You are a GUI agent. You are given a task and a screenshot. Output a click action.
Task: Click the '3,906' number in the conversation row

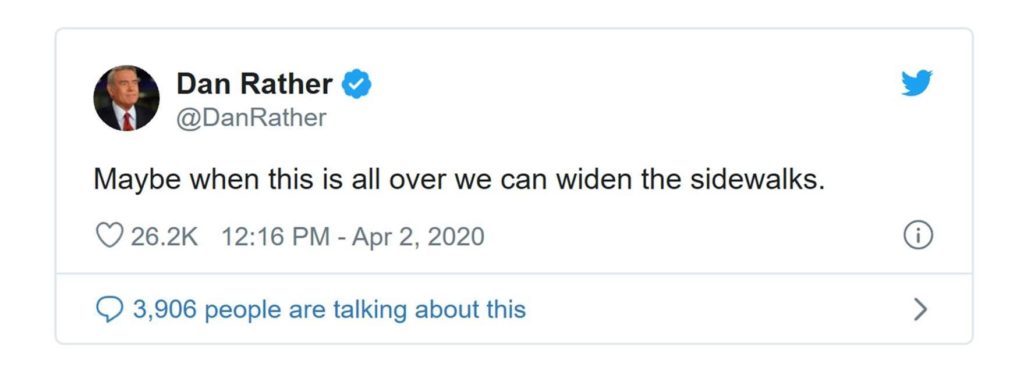165,309
